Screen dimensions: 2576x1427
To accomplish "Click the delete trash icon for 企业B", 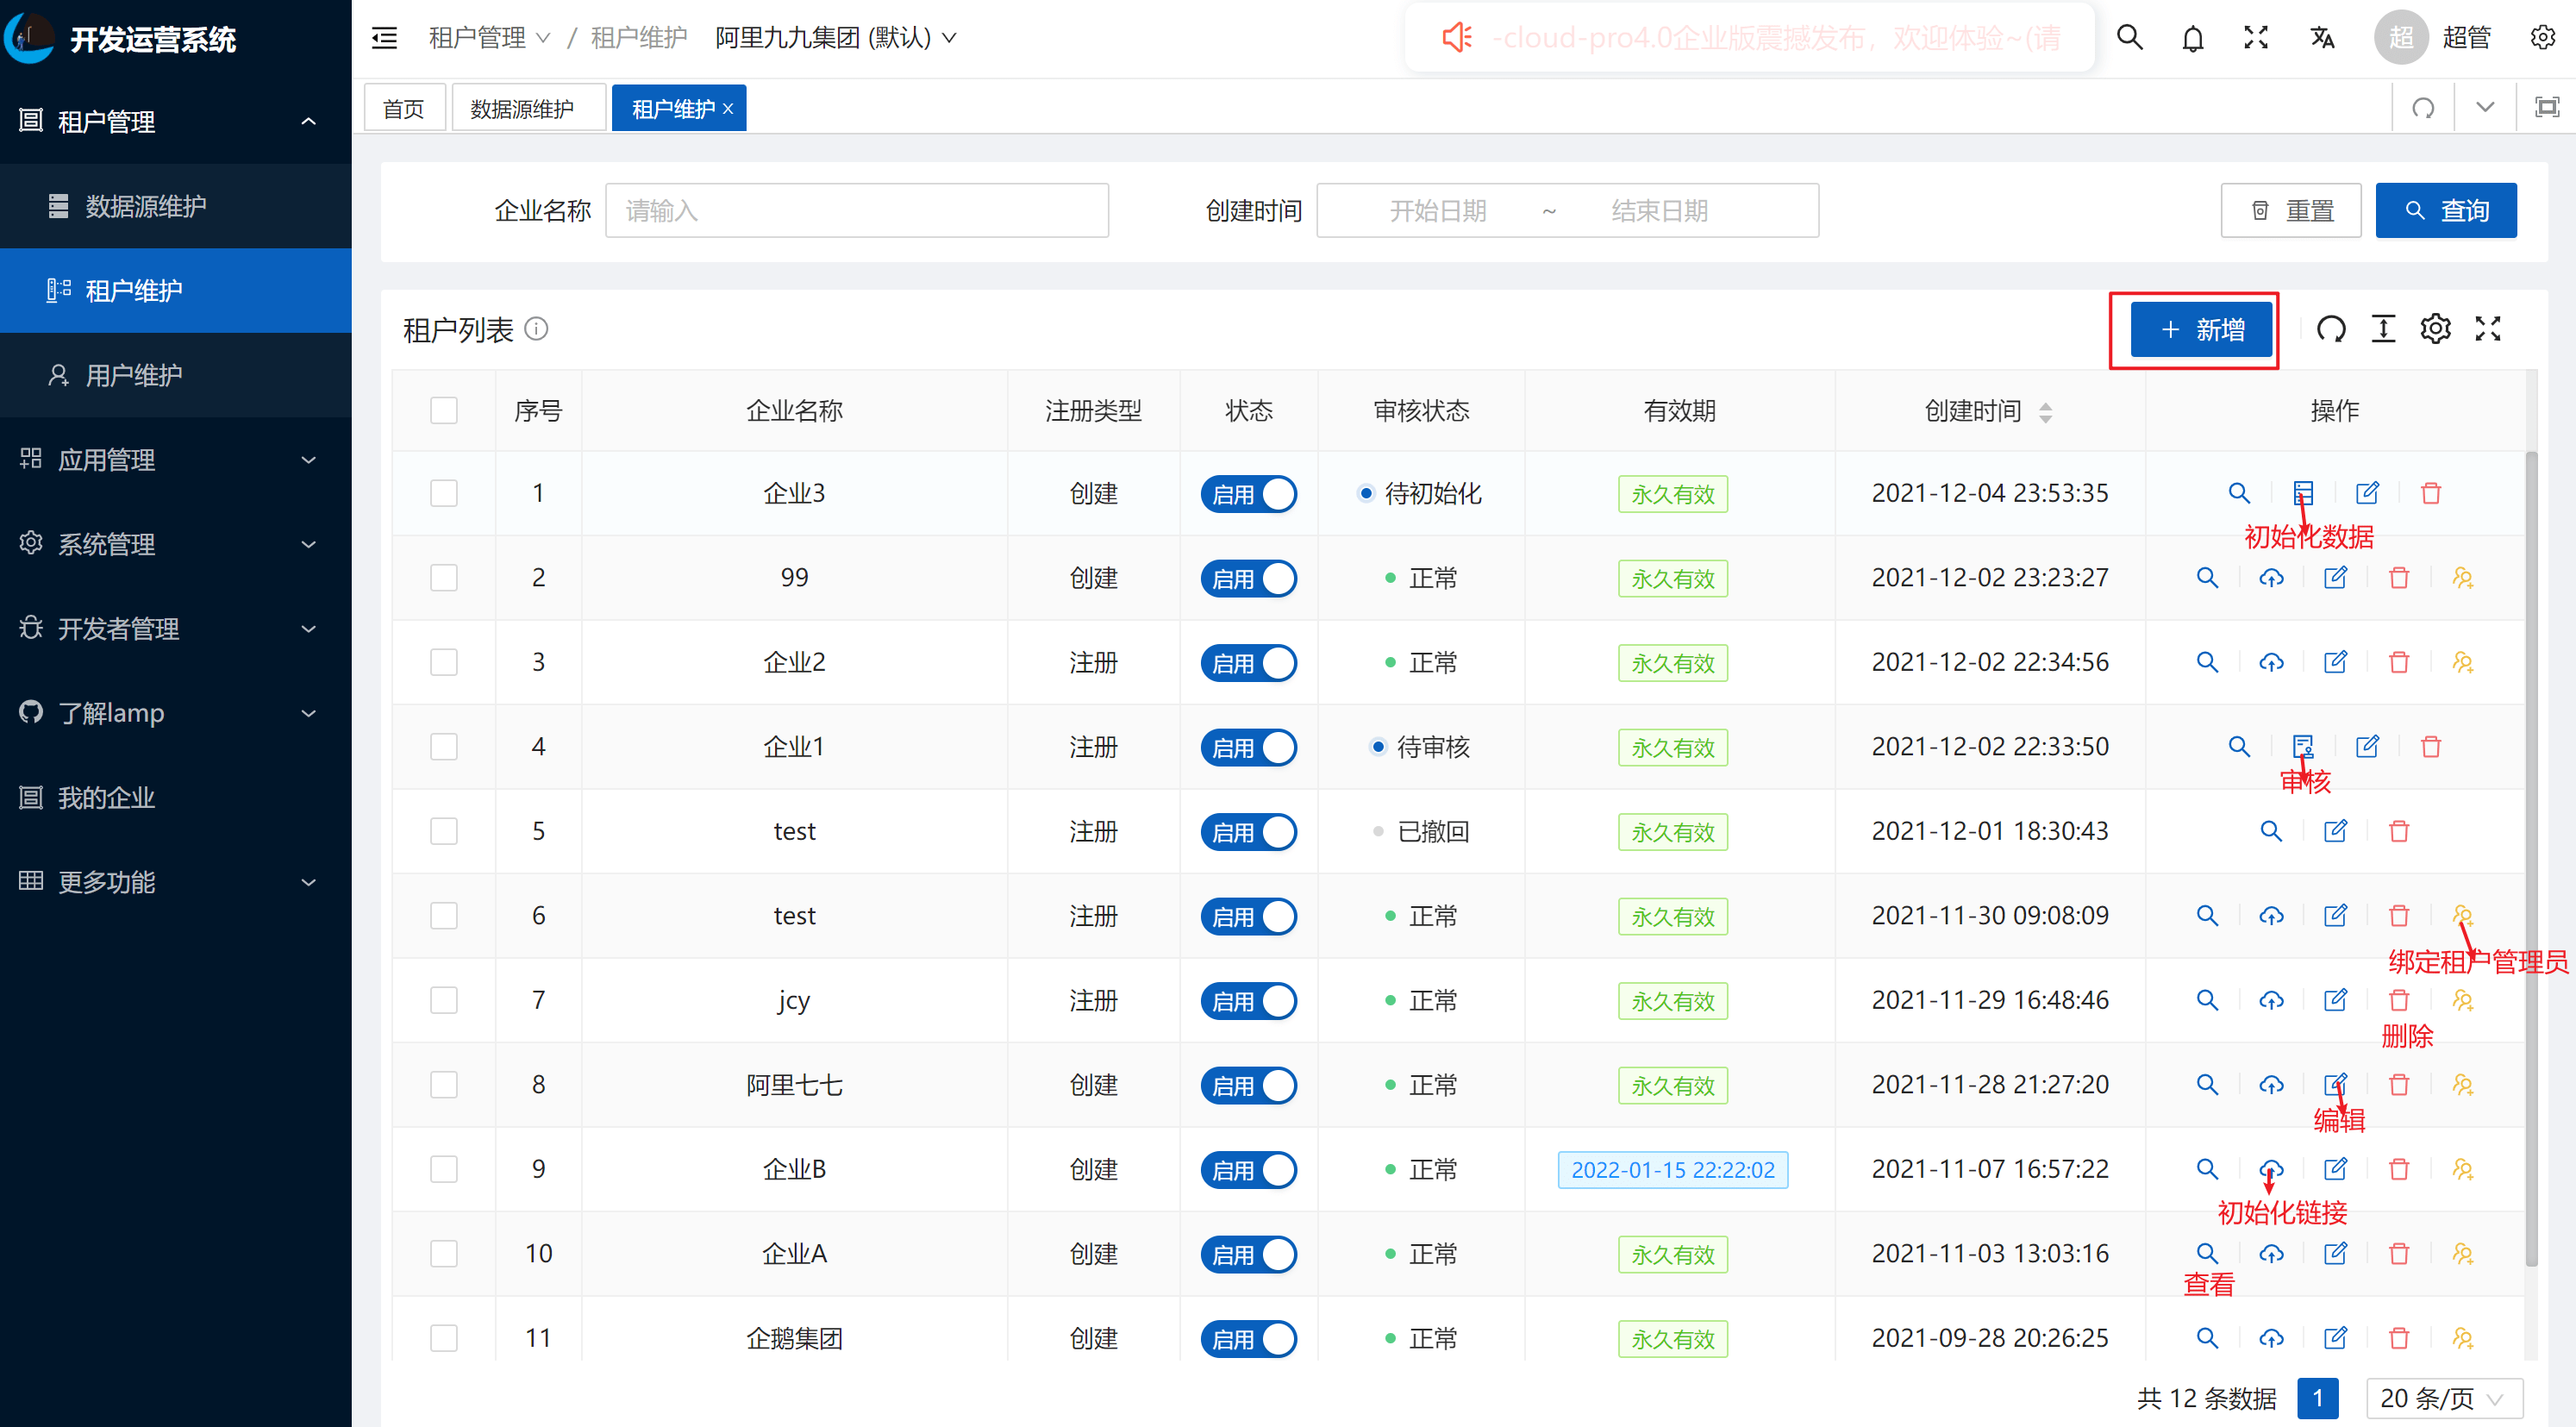I will (2398, 1168).
